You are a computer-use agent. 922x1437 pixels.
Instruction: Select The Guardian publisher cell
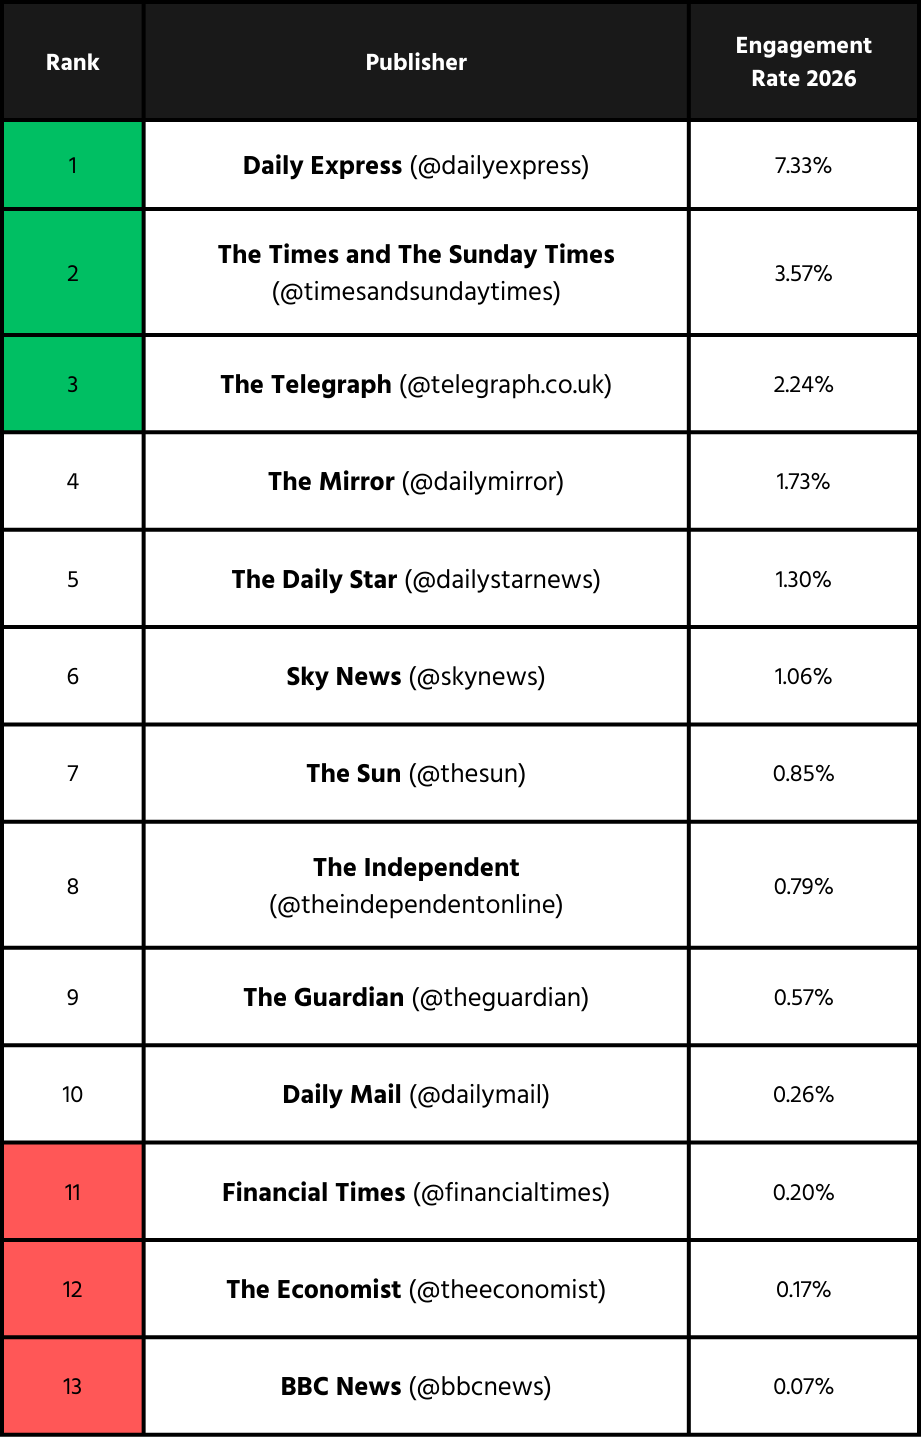pos(416,997)
